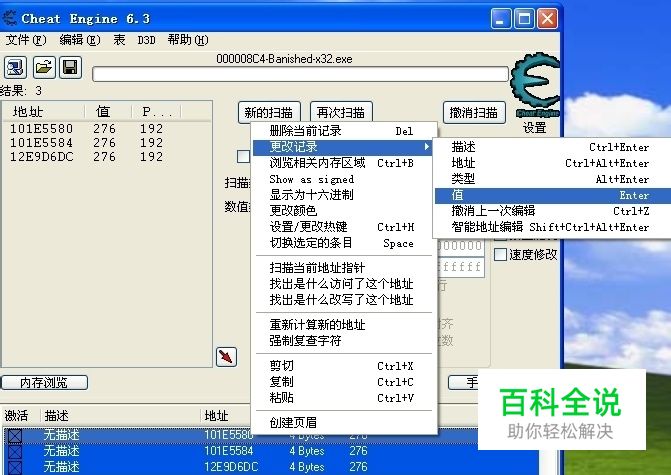Select 找出是什么访问了这个地址
671x475 pixels.
344,284
